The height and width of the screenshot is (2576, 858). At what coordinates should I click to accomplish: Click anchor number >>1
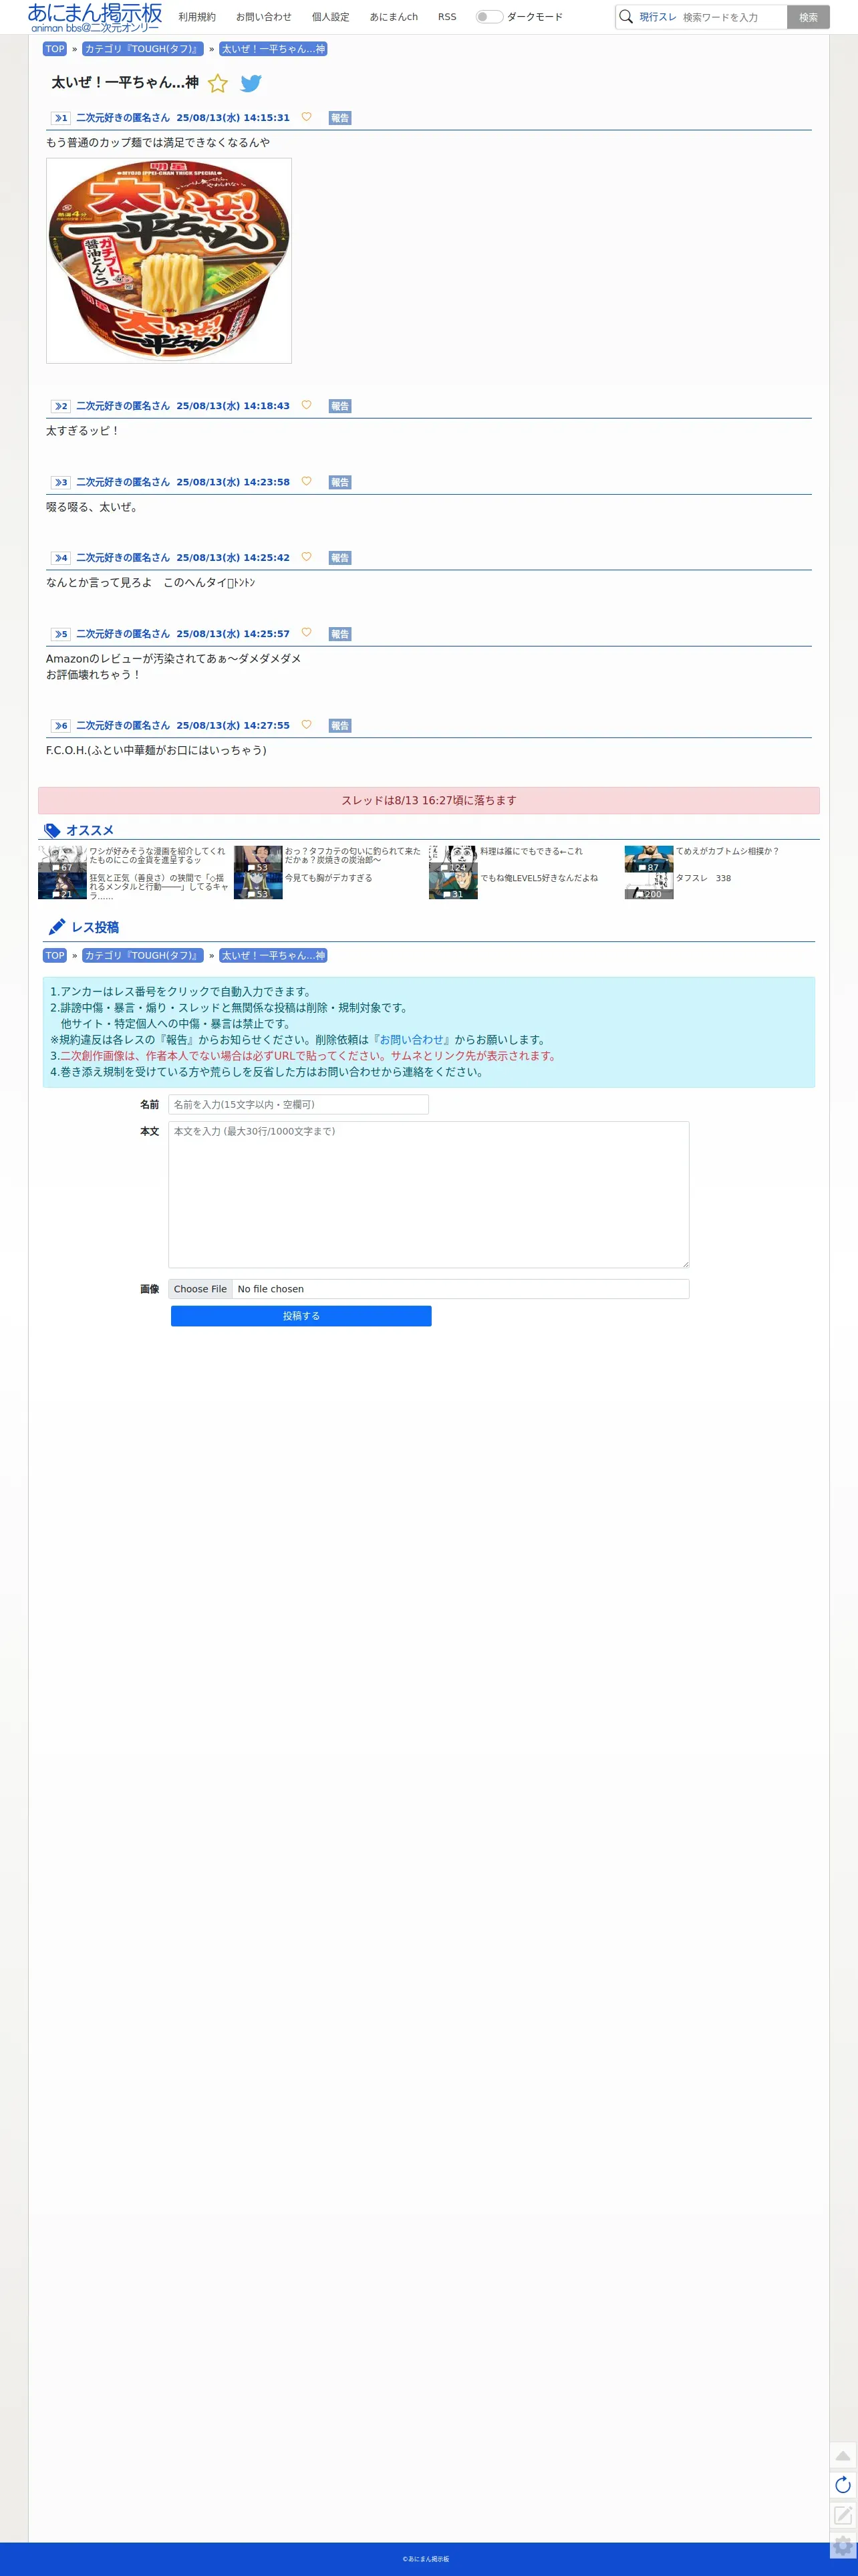point(61,118)
